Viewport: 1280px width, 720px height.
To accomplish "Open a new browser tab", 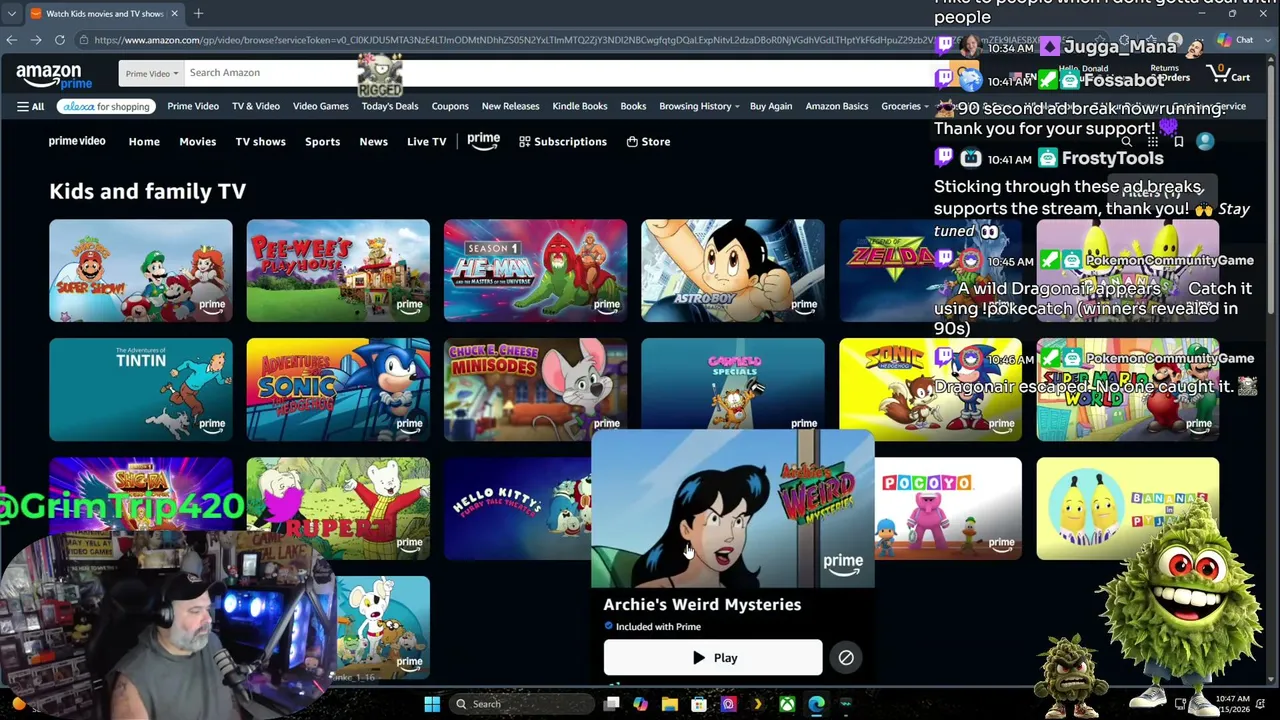I will [x=198, y=13].
